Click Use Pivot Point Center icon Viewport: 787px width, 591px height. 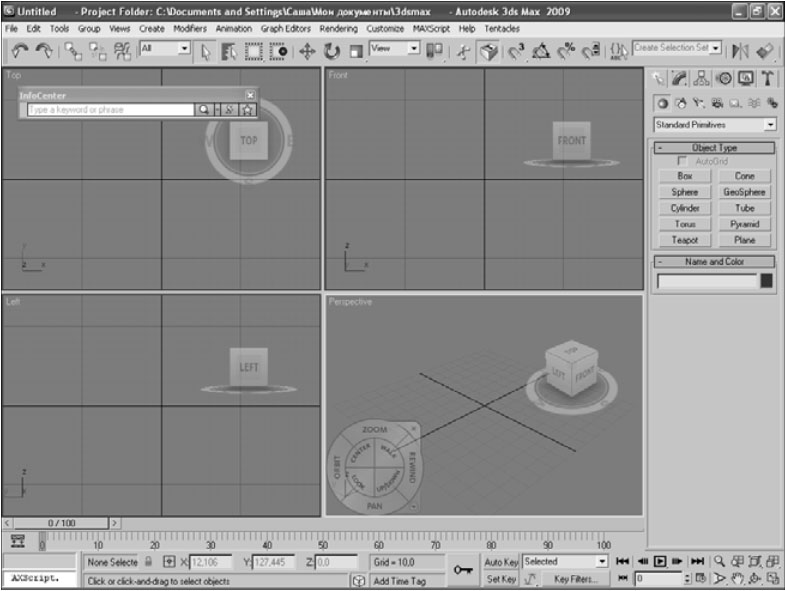point(434,51)
